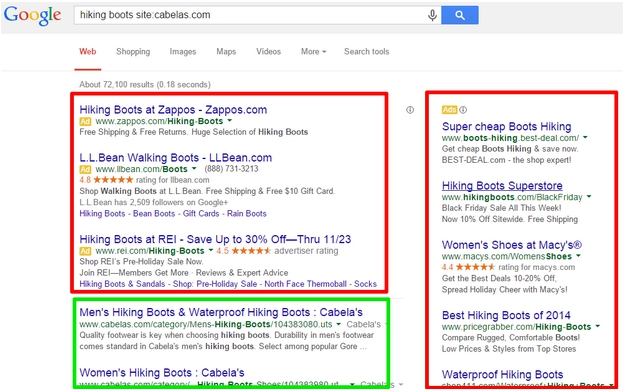Open Search tools
Screen dimensions: 623x391
point(366,52)
